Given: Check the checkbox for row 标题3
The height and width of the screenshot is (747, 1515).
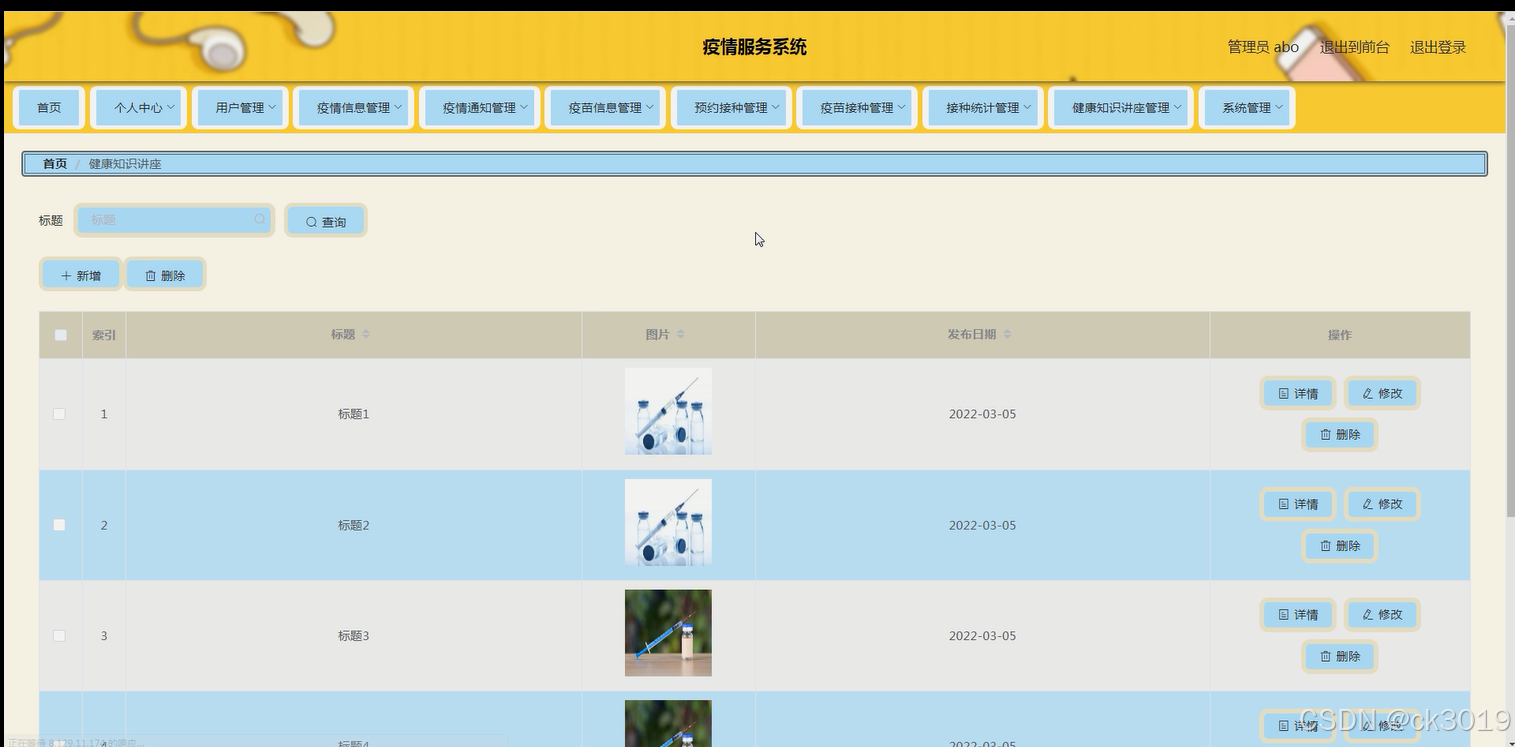Looking at the screenshot, I should point(59,636).
